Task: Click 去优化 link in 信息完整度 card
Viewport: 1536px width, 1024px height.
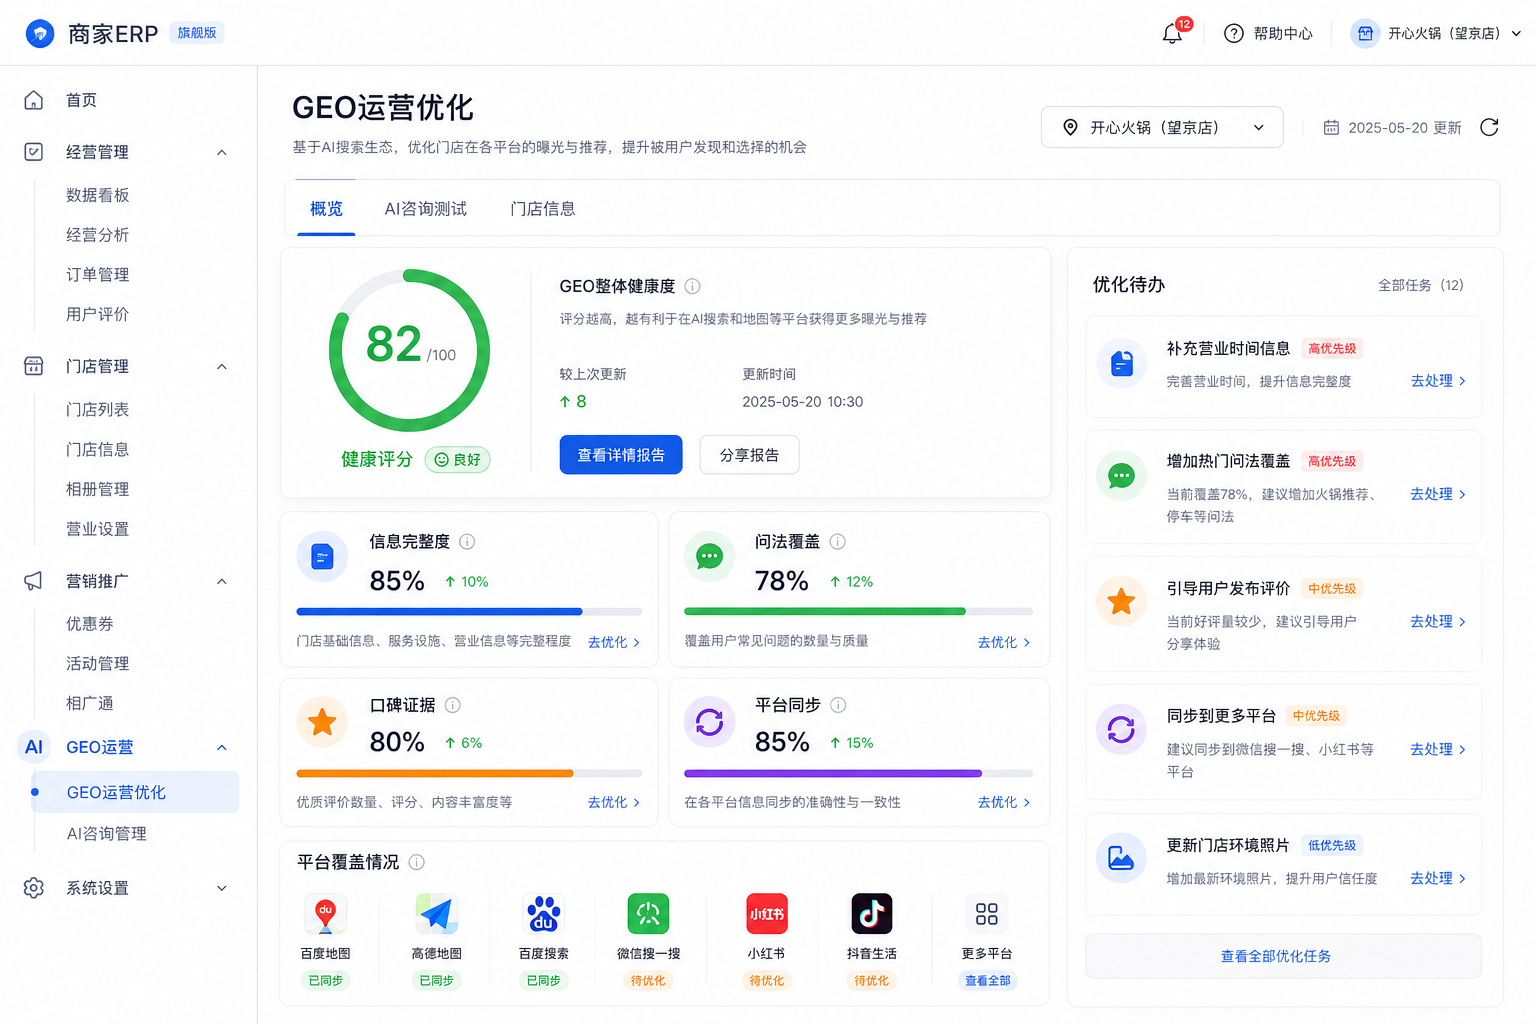Action: (x=614, y=642)
